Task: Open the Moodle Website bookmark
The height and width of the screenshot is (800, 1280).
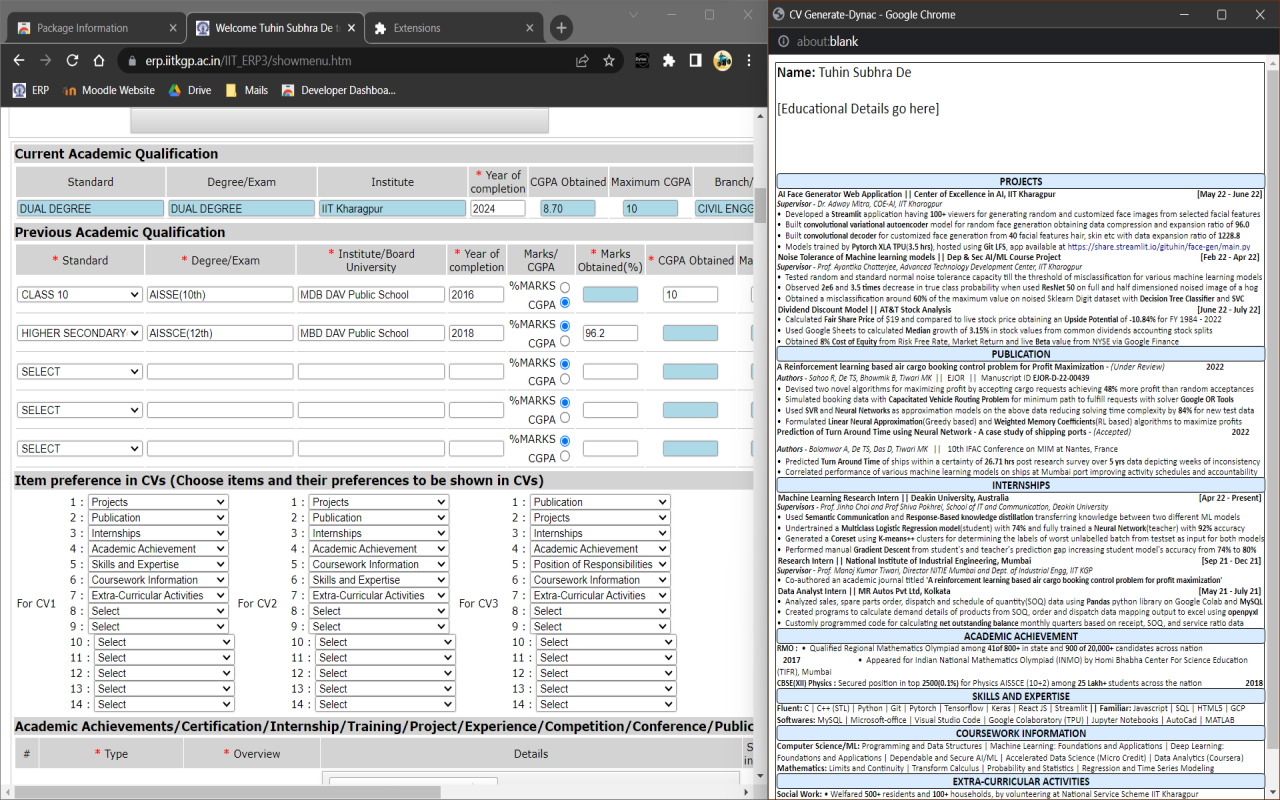Action: coord(109,90)
